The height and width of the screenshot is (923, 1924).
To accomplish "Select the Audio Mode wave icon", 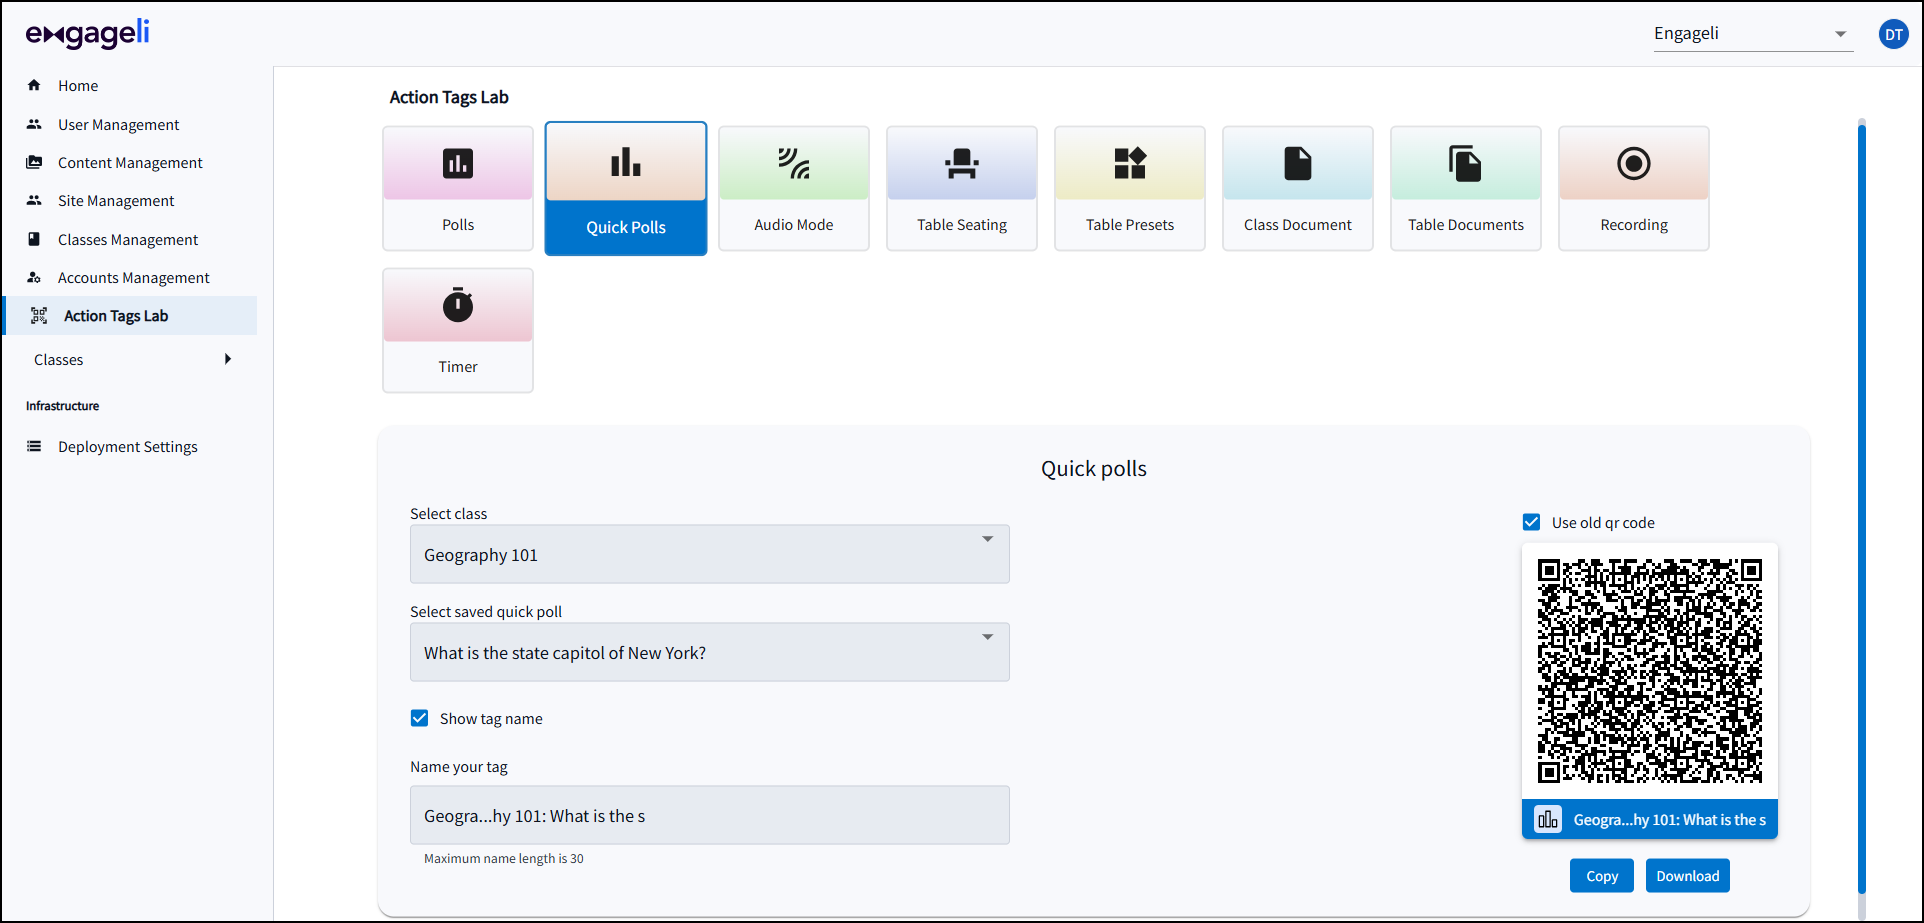I will (x=794, y=163).
